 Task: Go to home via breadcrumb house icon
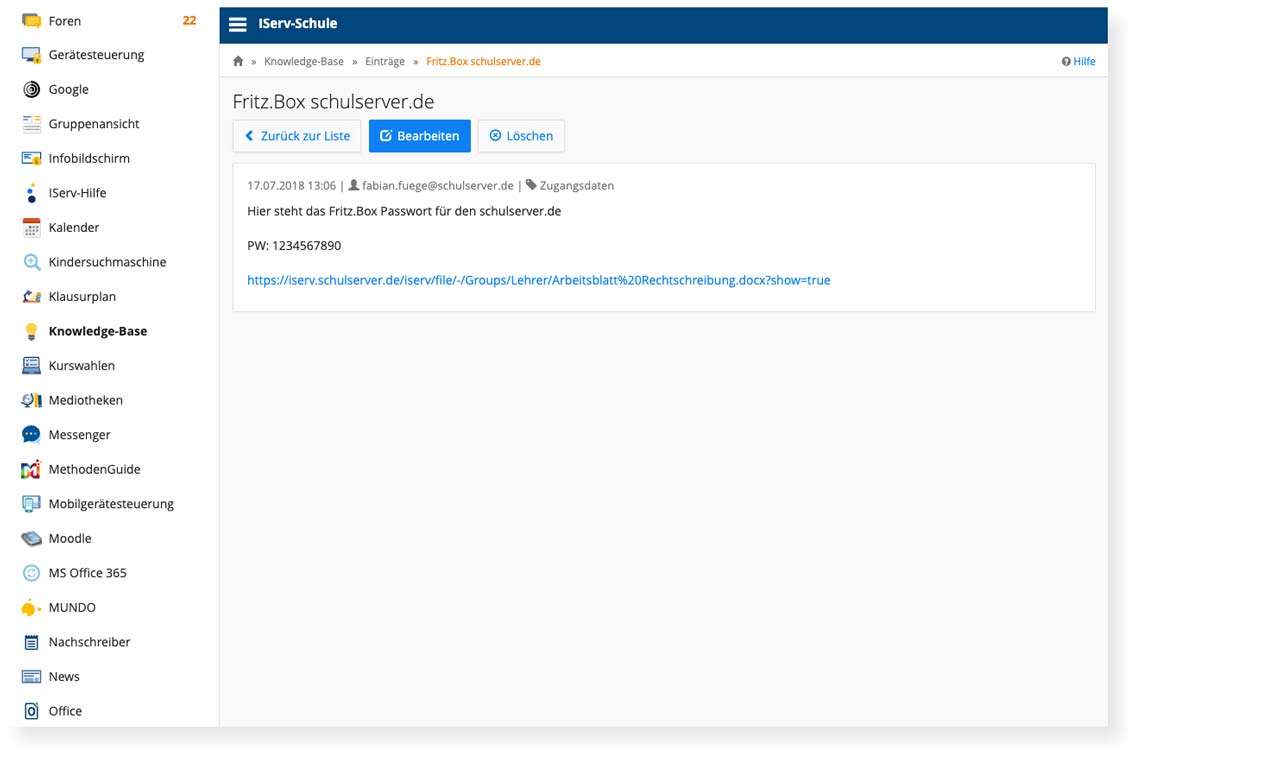click(238, 61)
